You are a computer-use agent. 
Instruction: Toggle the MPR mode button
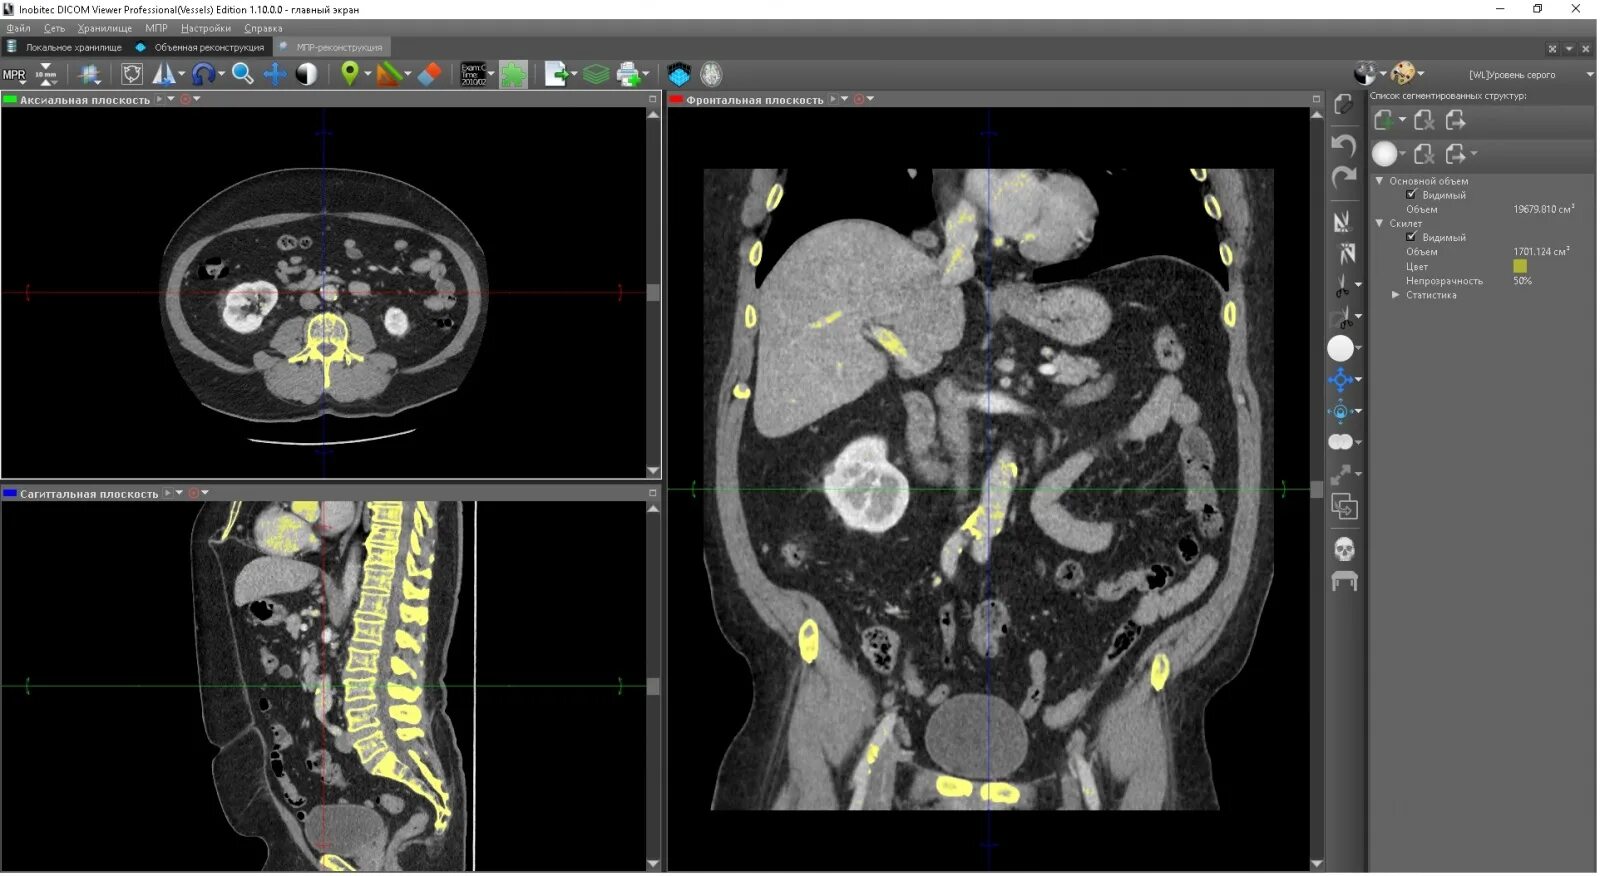14,74
